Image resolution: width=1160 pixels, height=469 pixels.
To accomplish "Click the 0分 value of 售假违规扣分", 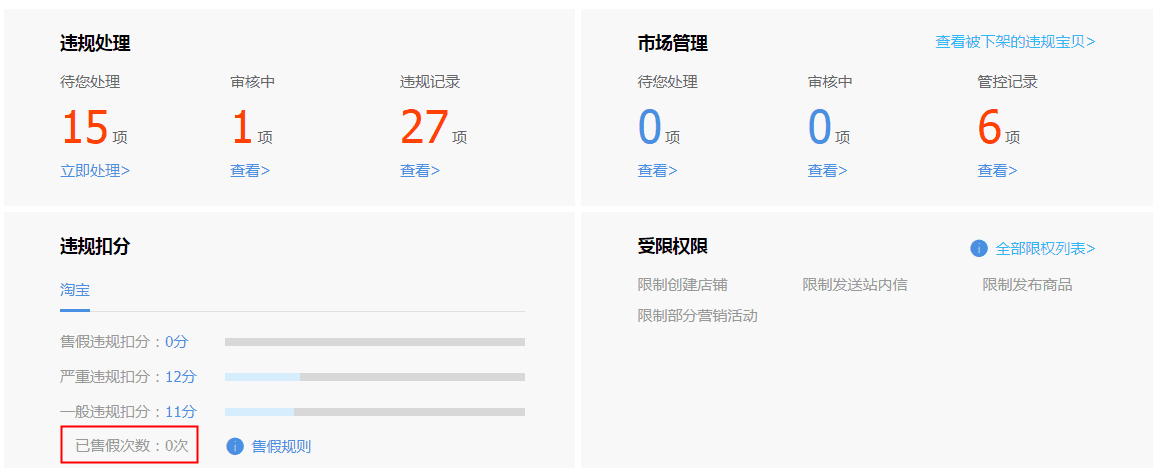I will (177, 342).
